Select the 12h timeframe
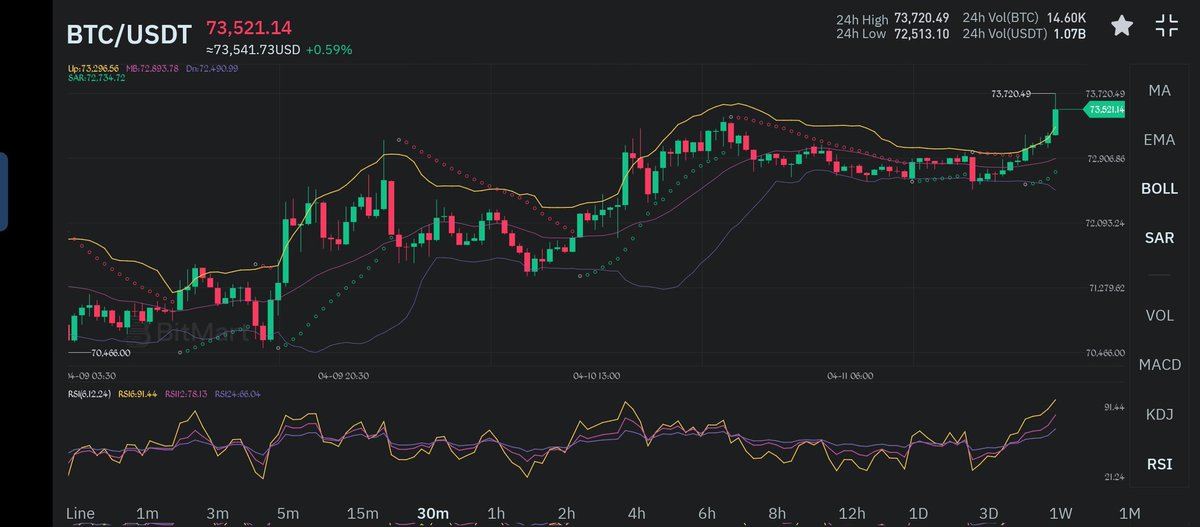Screen dimensions: 1200x527 pyautogui.click(x=852, y=513)
